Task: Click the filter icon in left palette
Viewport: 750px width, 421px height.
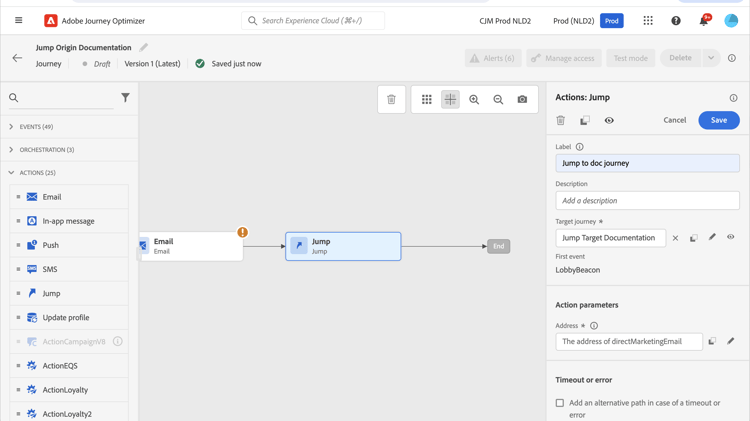Action: (125, 98)
